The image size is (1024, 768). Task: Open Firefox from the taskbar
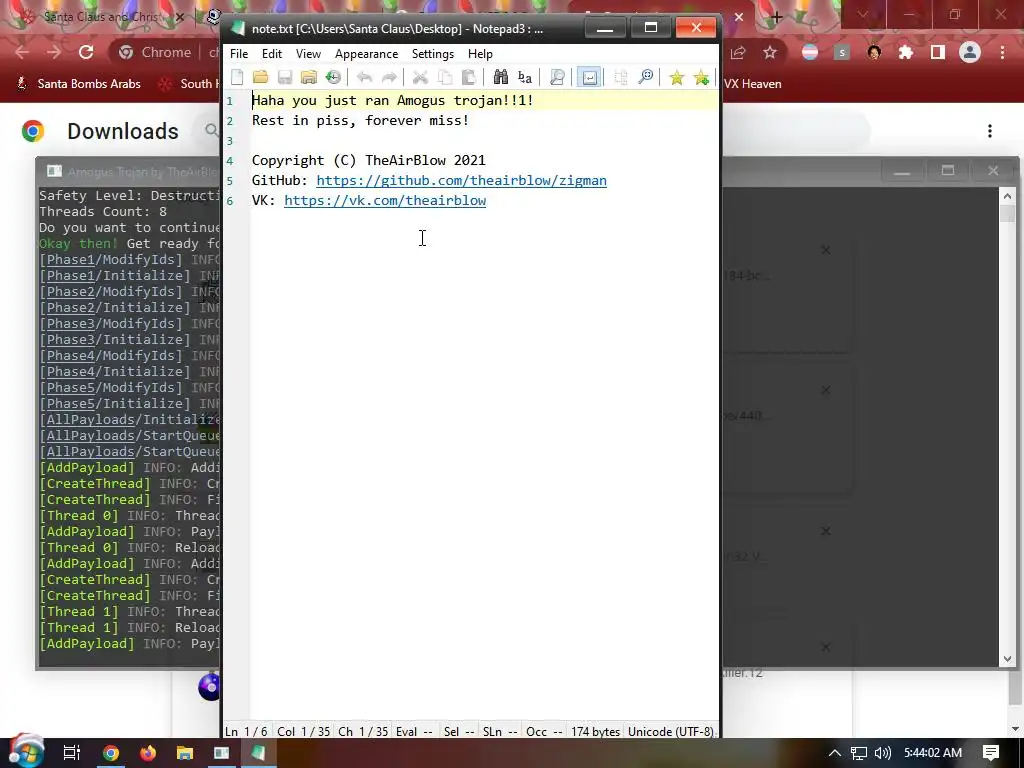(x=148, y=753)
